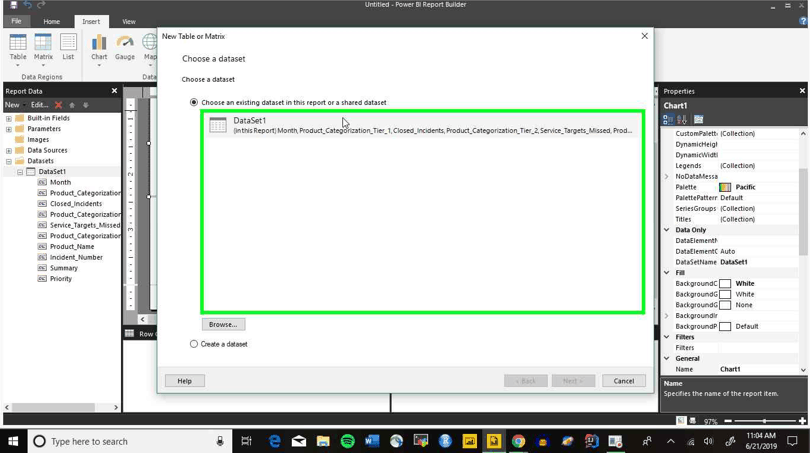Select the Incident_Number field
This screenshot has height=454, width=810.
76,257
